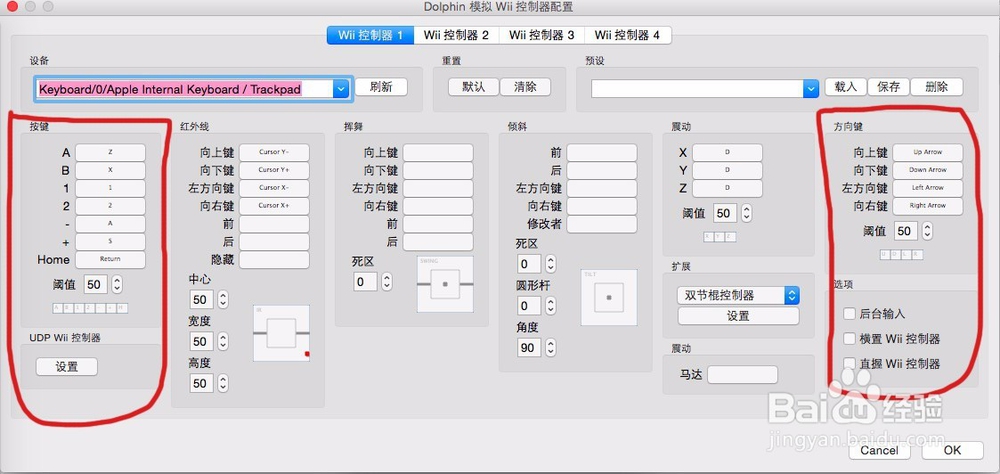Click the 红外线 向下键 Cursor Y+ mapping

(x=274, y=170)
